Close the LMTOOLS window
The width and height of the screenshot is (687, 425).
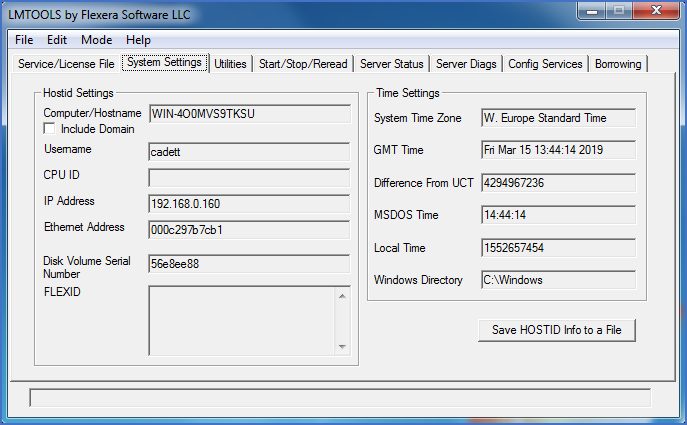[656, 11]
